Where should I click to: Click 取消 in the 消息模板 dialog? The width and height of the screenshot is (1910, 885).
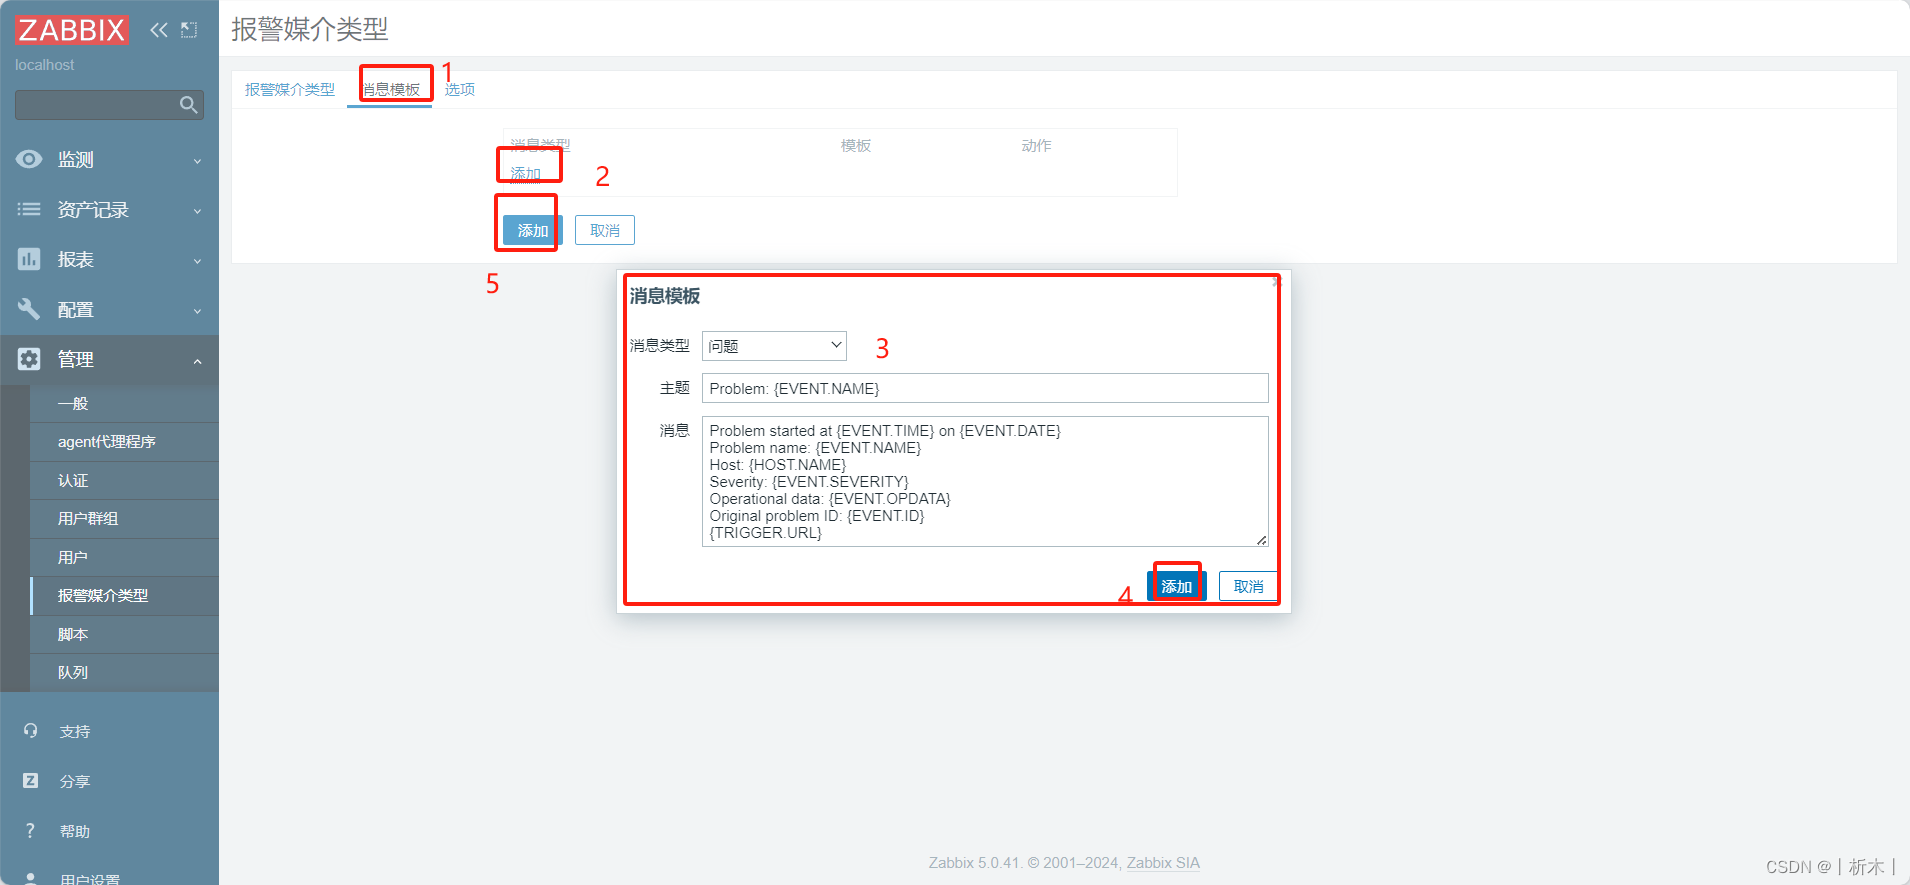click(x=1248, y=586)
